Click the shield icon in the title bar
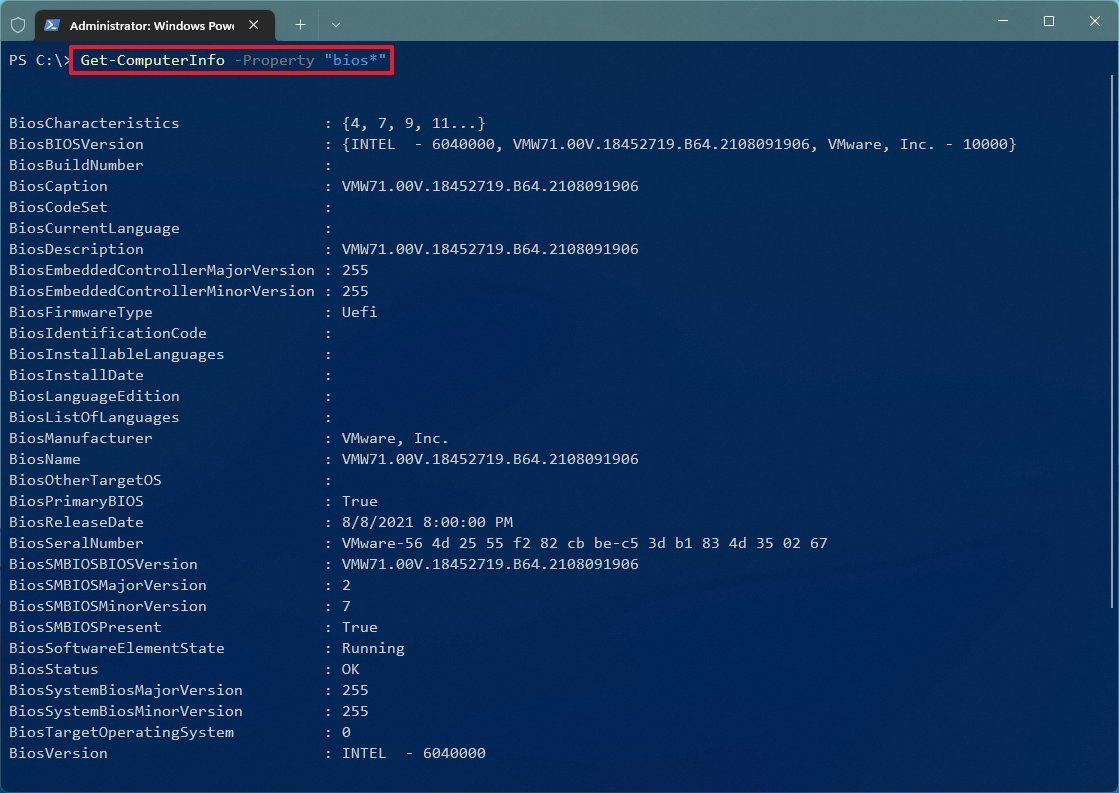The height and width of the screenshot is (793, 1119). tap(17, 24)
